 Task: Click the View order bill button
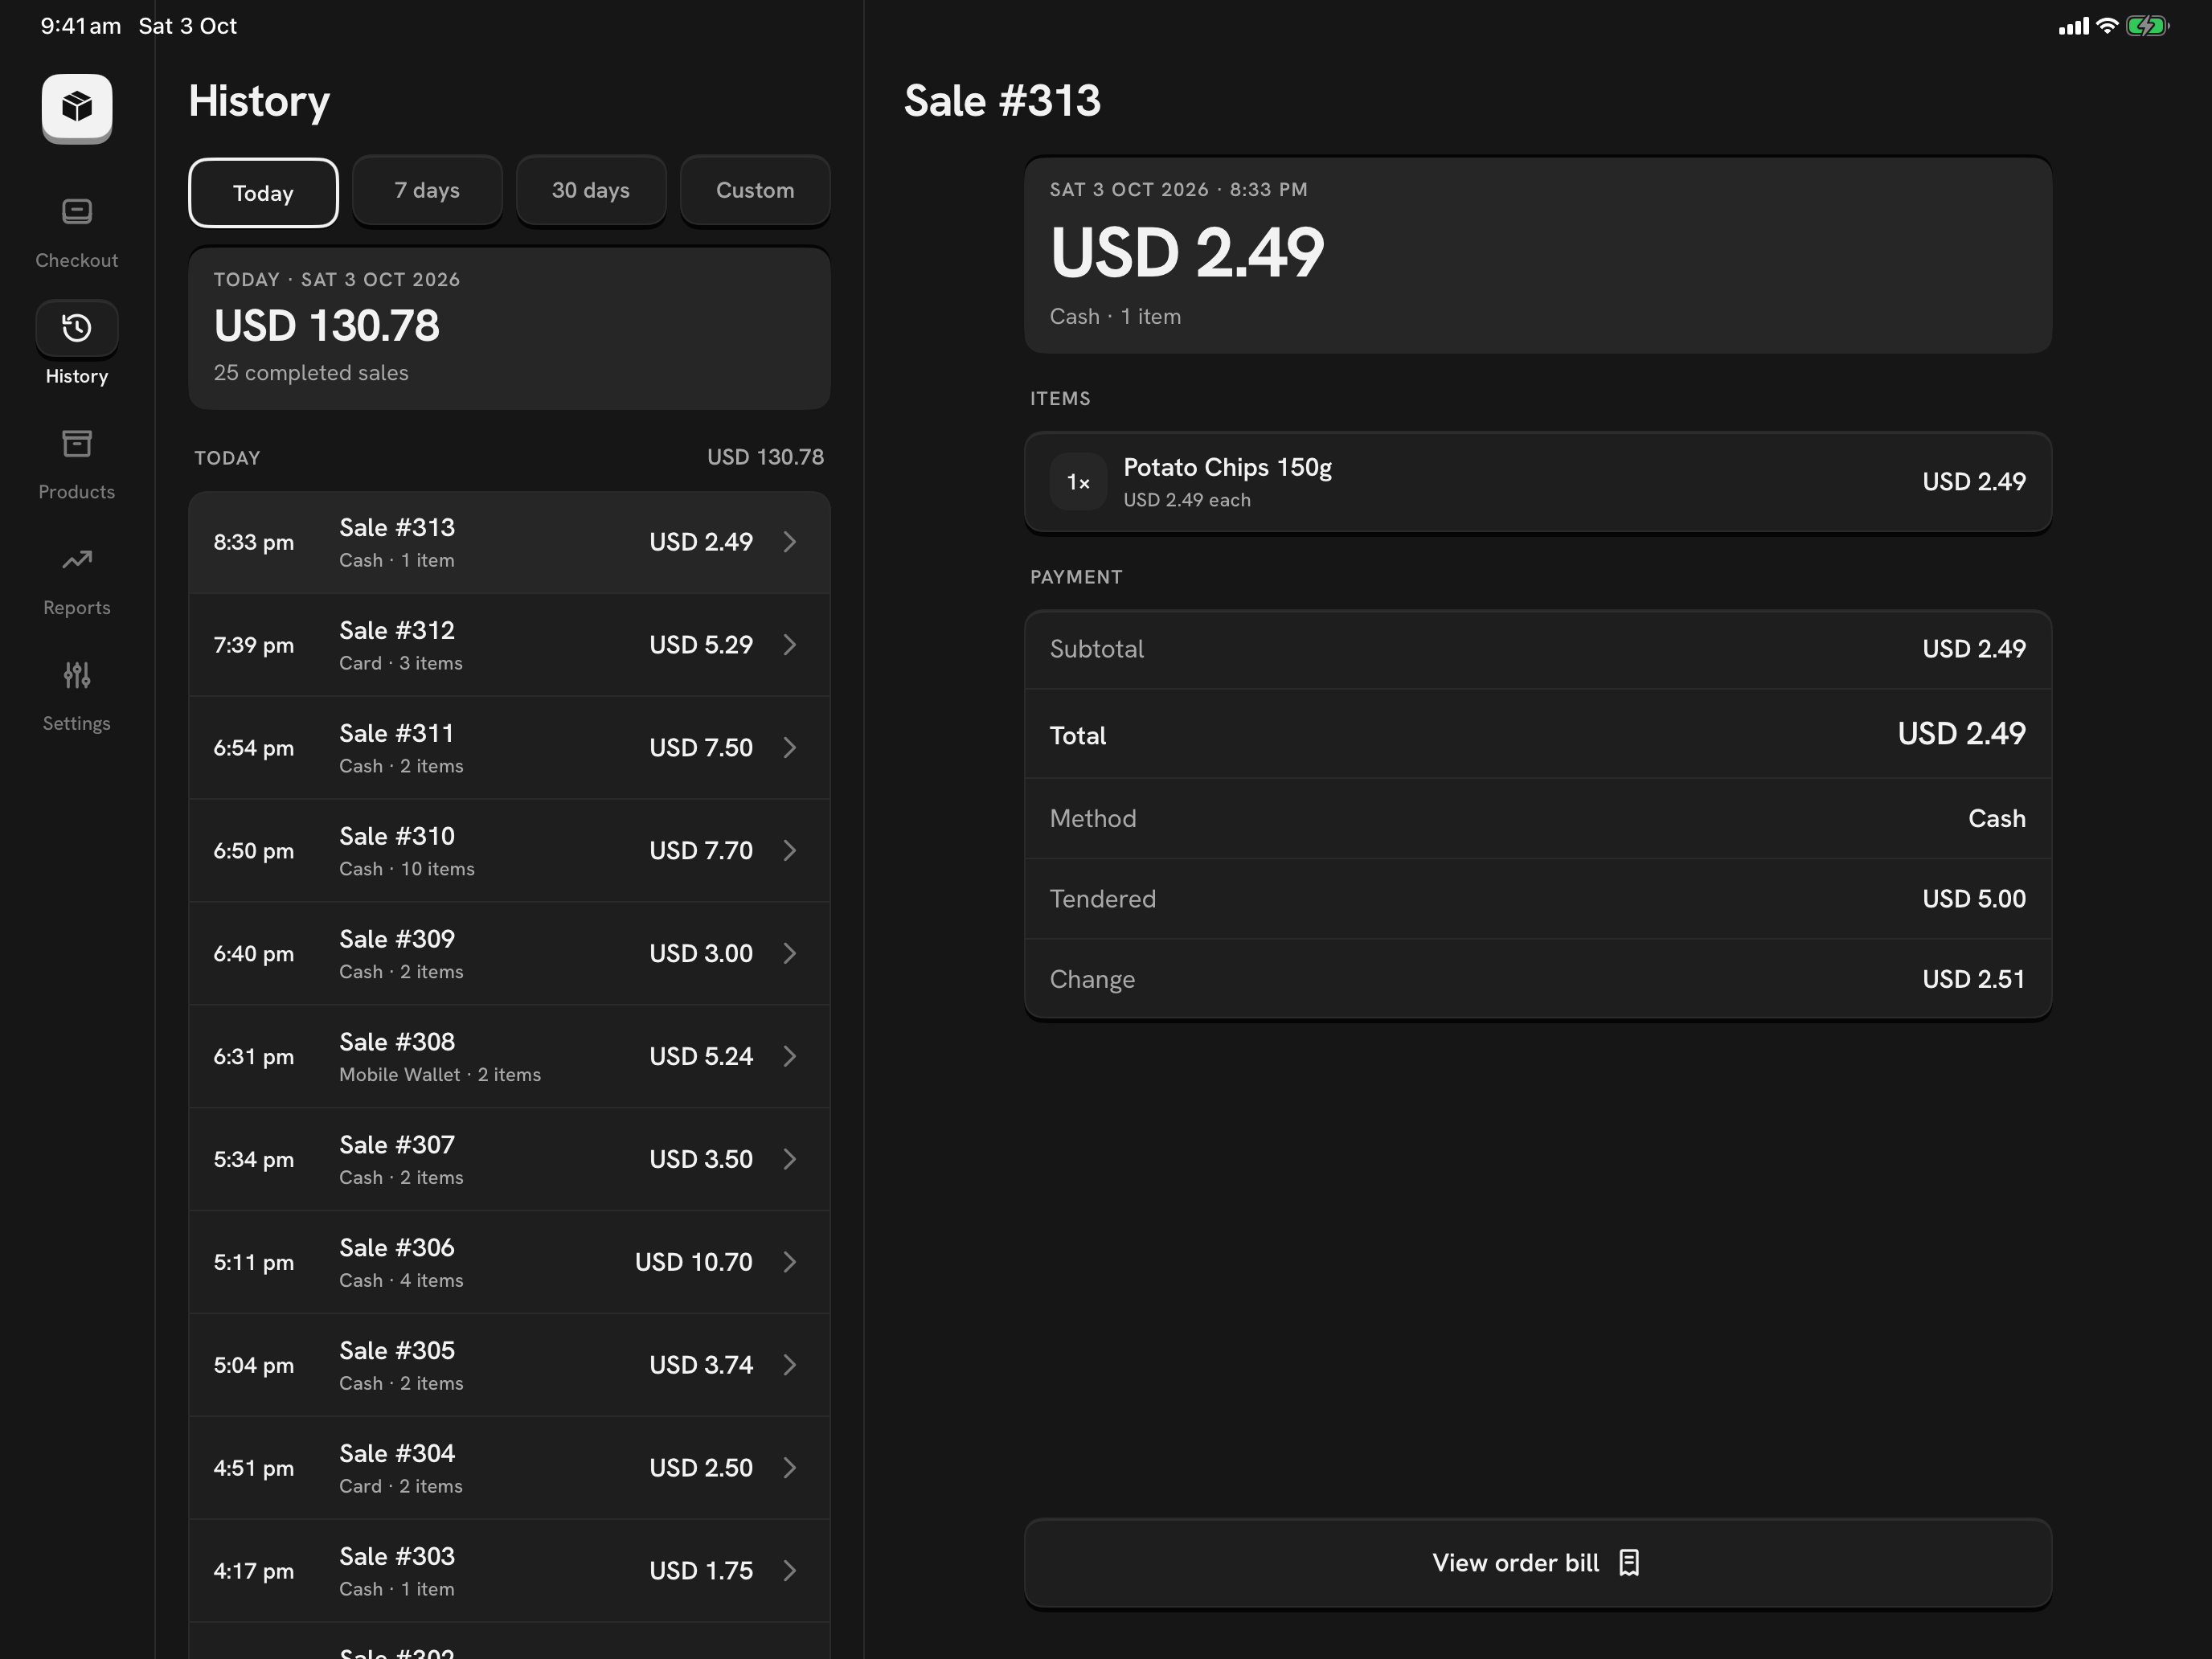click(1538, 1563)
